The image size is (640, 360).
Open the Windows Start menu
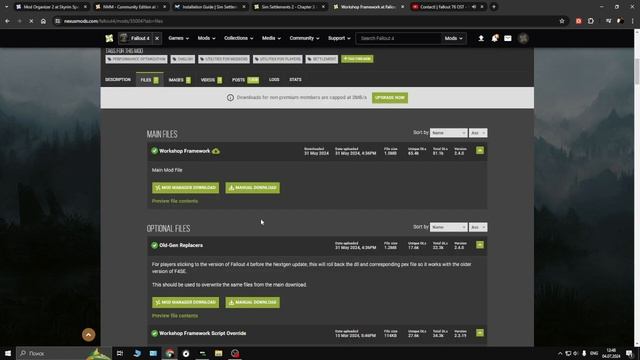[x=8, y=353]
